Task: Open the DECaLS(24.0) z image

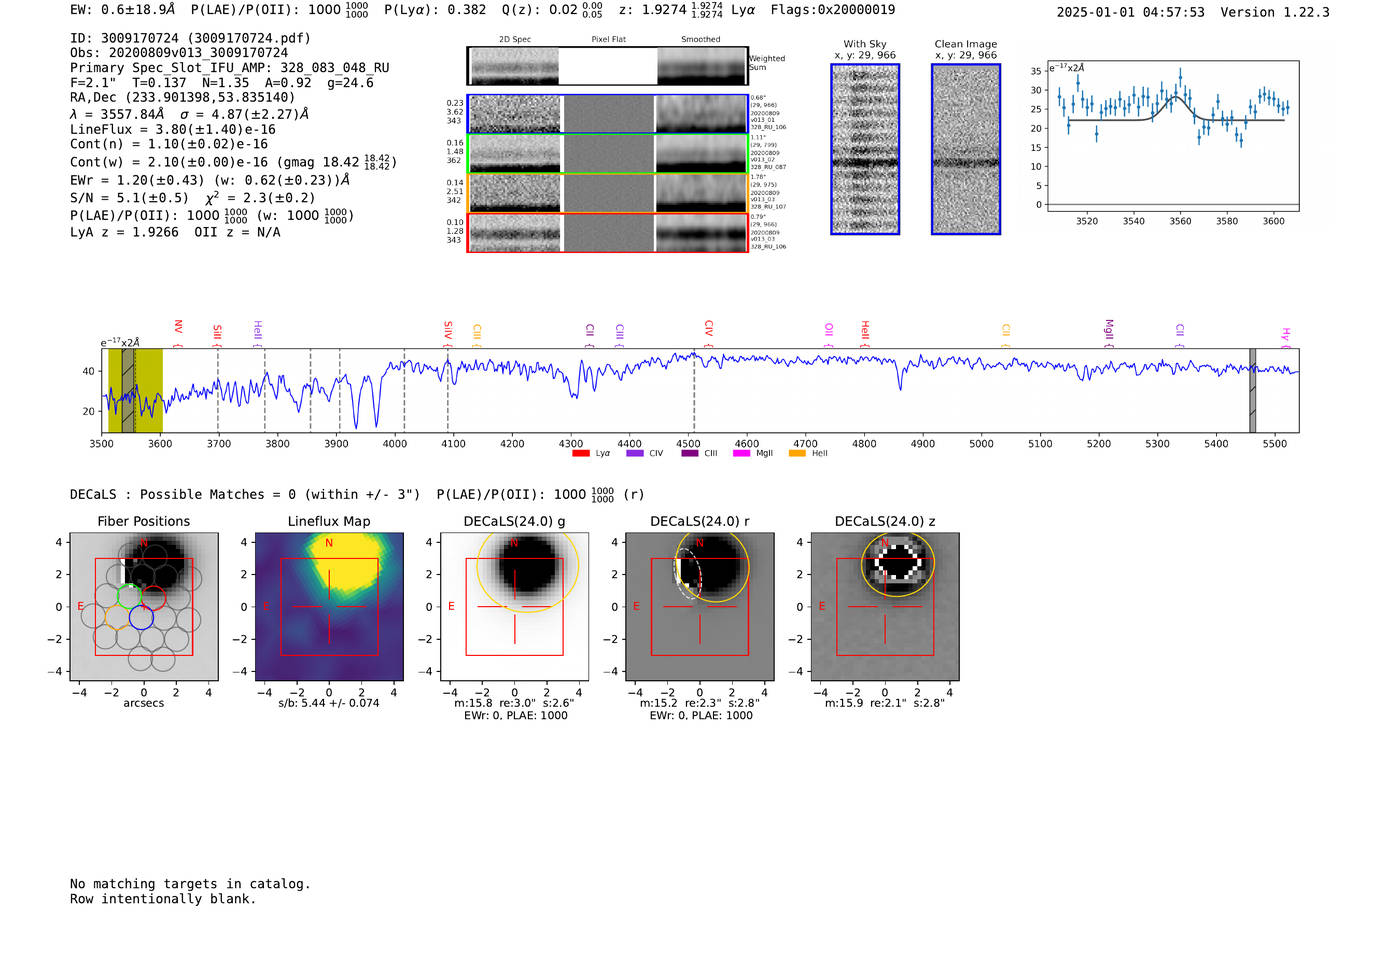Action: coord(885,607)
